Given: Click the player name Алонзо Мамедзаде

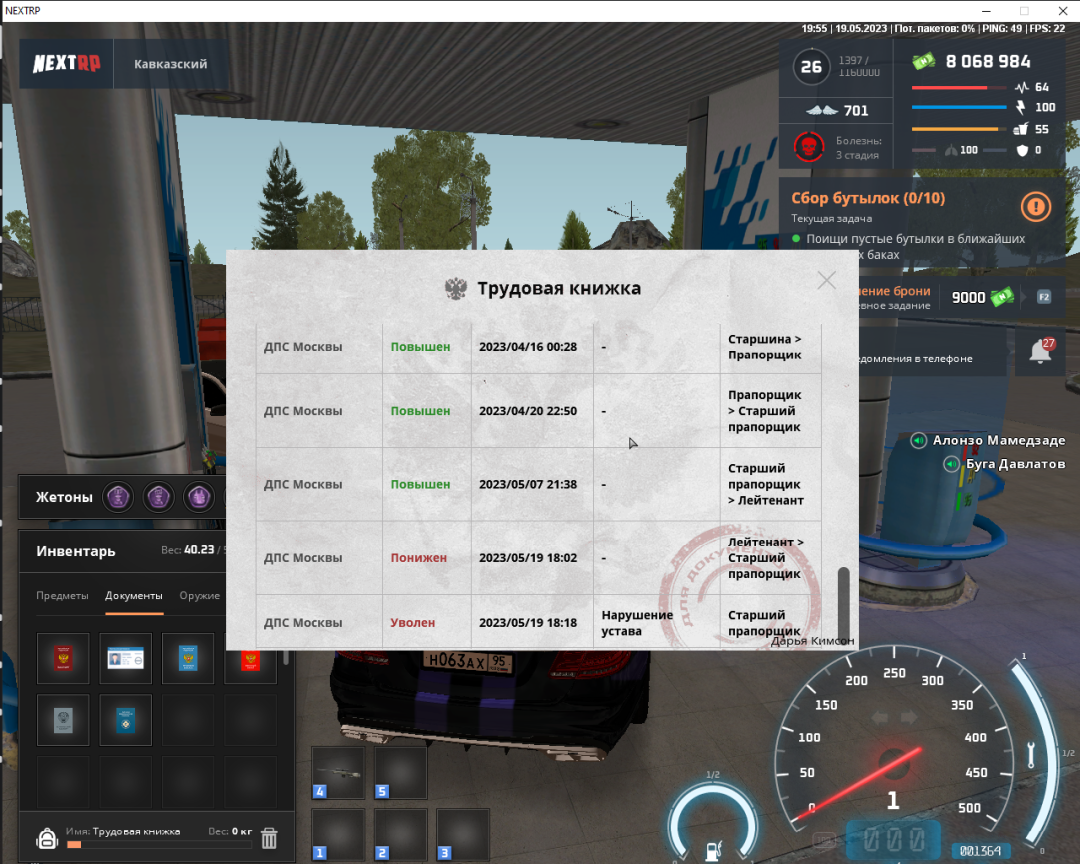Looking at the screenshot, I should tap(999, 440).
